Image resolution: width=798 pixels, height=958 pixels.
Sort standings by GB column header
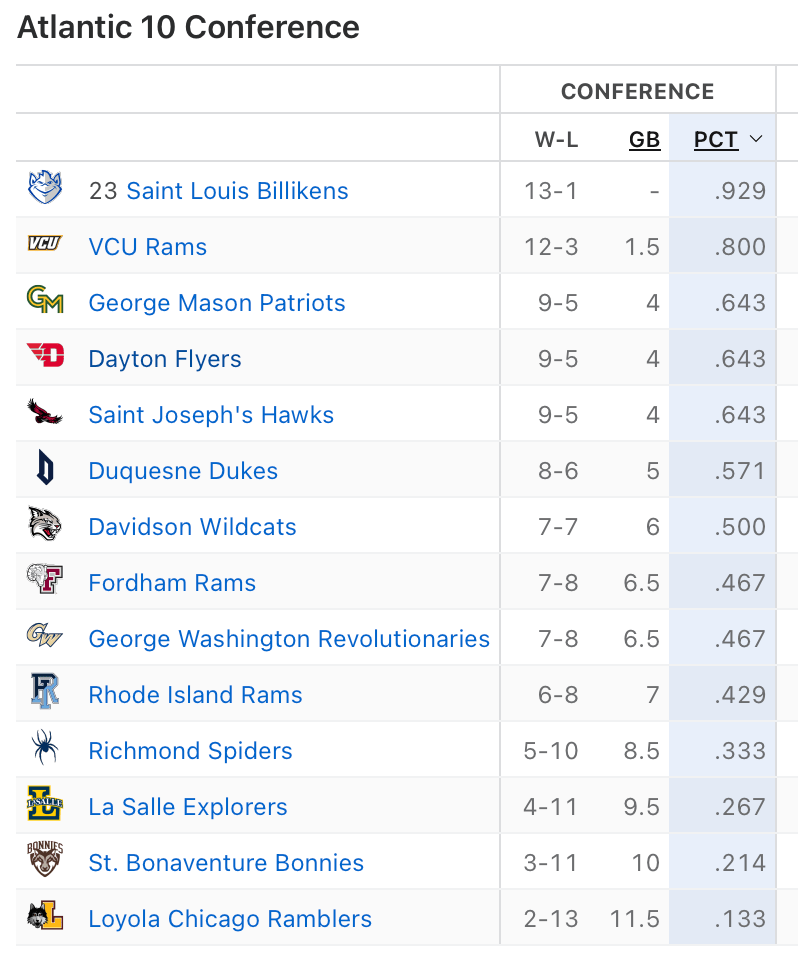[x=645, y=140]
